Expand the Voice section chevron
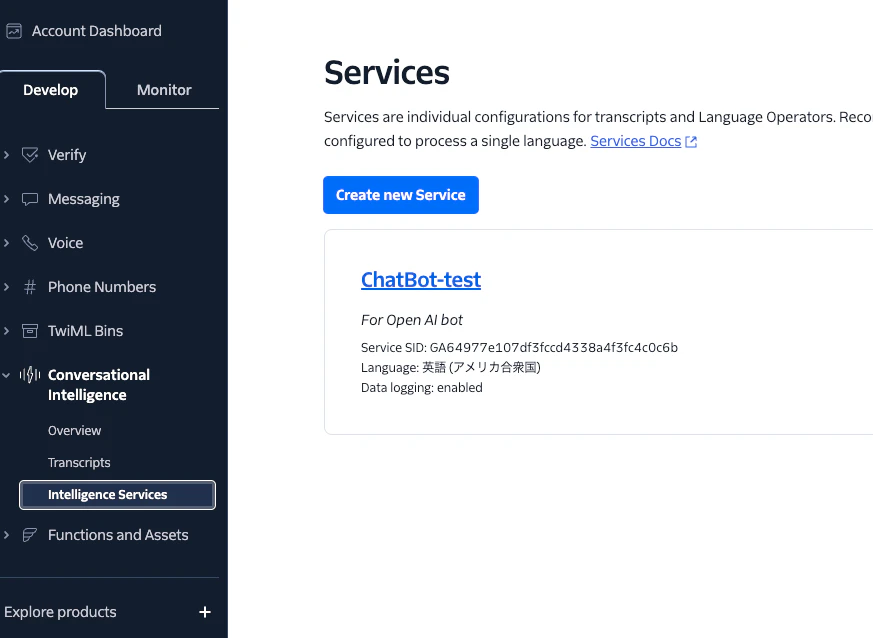 point(6,243)
